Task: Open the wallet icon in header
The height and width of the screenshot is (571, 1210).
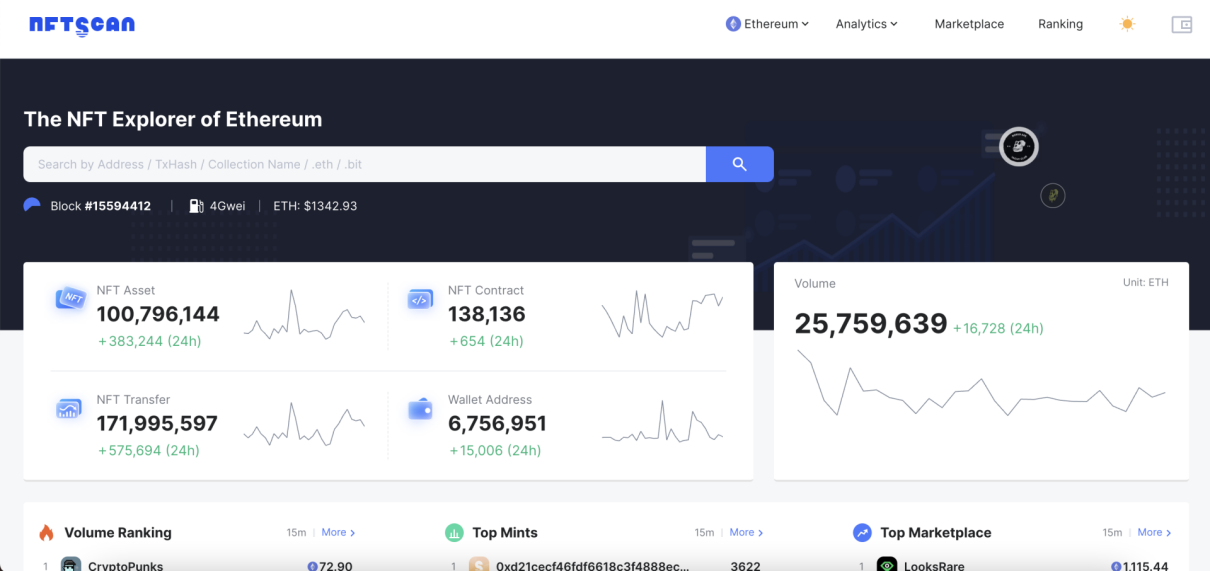Action: (1181, 25)
